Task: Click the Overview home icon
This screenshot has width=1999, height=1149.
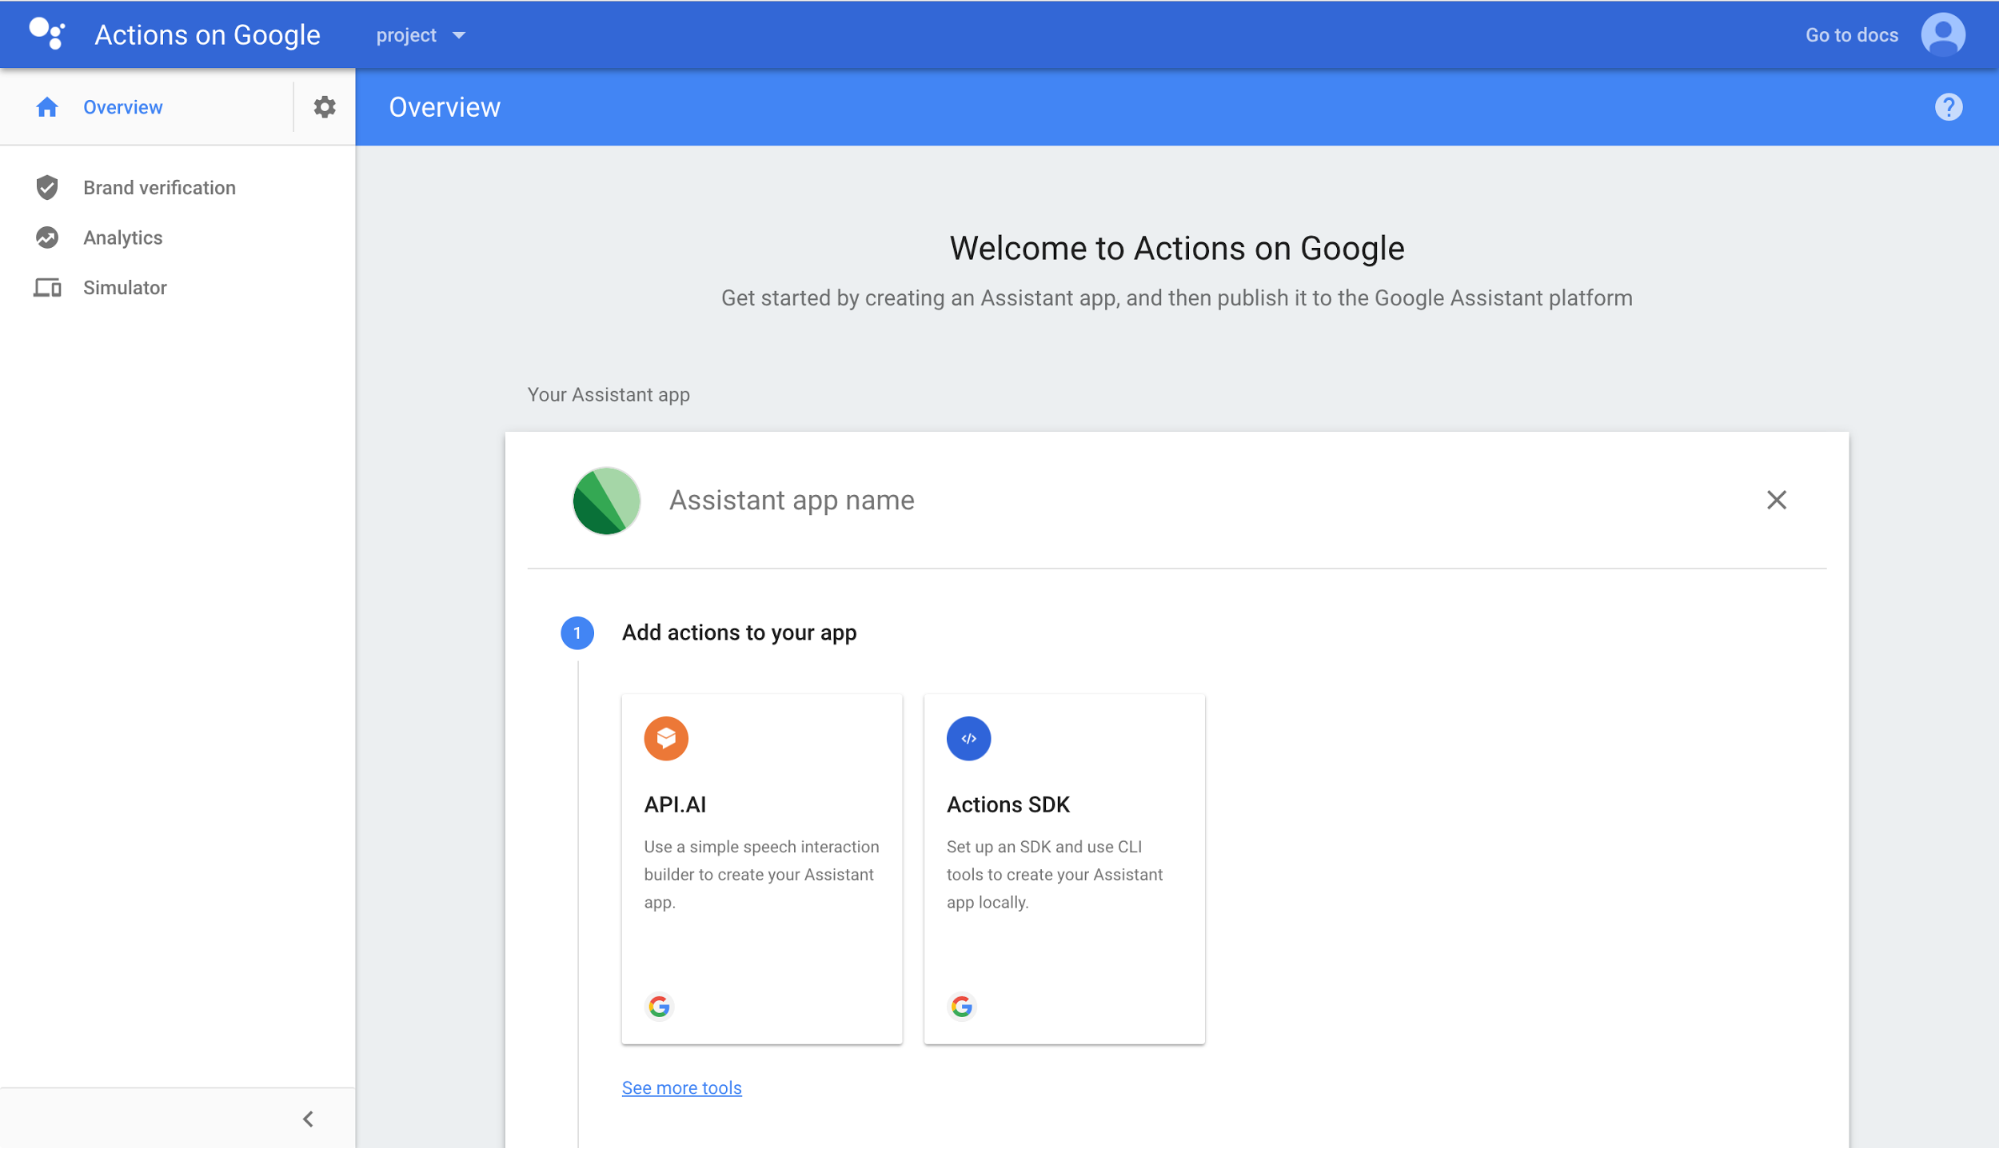Action: tap(47, 107)
